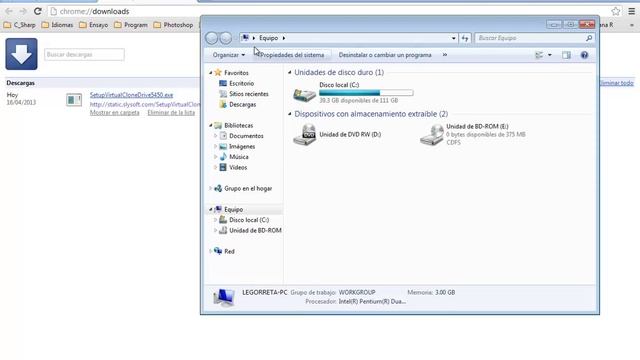Viewport: 640px width, 360px height.
Task: Open the address bar history dropdown
Action: [453, 38]
